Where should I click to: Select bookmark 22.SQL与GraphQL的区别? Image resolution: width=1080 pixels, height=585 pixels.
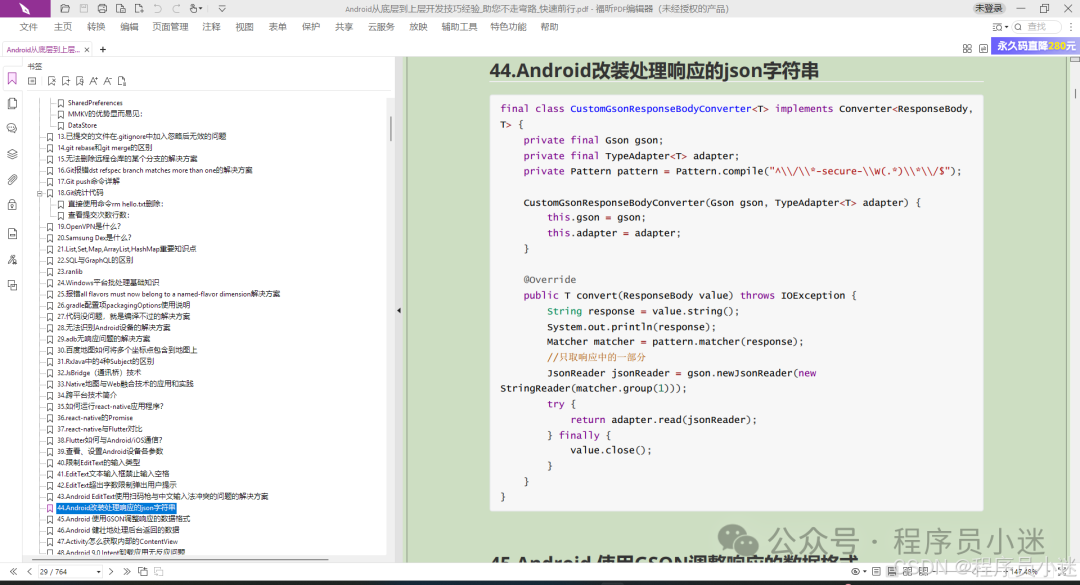(x=95, y=260)
